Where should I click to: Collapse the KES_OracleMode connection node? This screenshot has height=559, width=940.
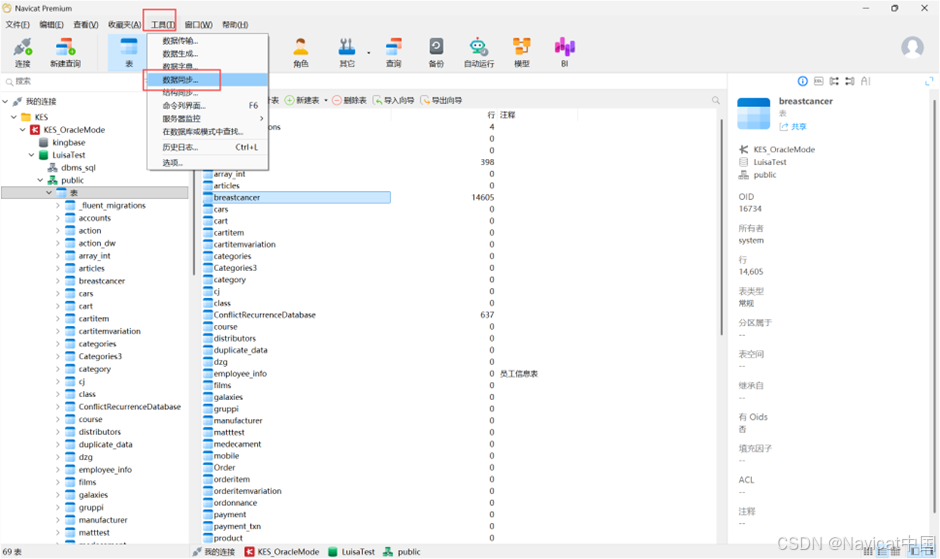pos(23,130)
